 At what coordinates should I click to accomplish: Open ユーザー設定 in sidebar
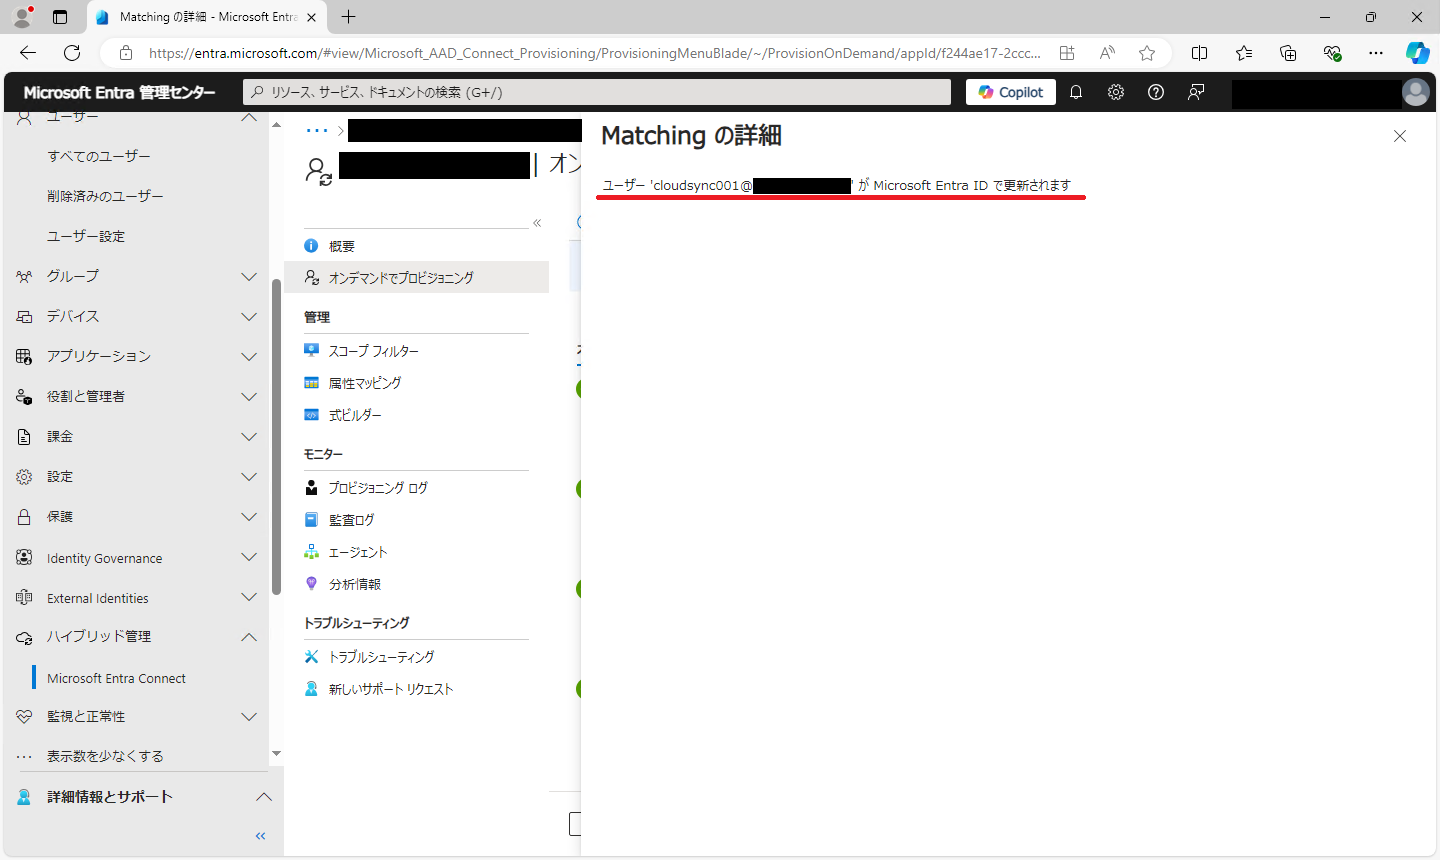[86, 236]
